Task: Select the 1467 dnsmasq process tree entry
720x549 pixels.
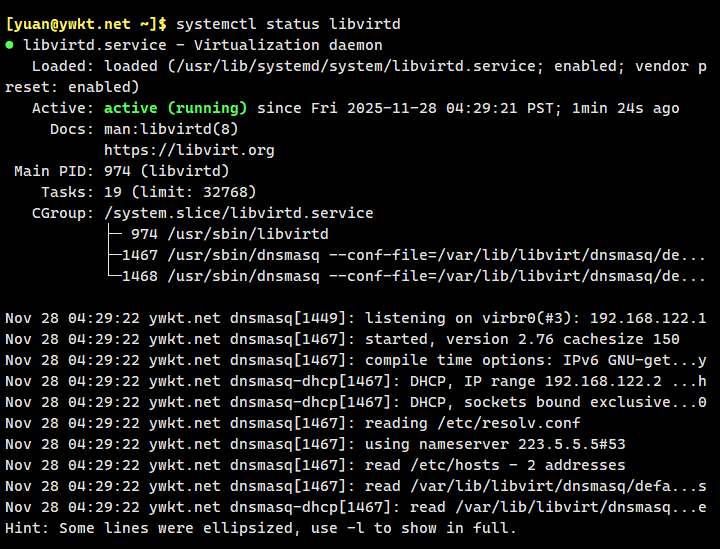Action: 400,255
